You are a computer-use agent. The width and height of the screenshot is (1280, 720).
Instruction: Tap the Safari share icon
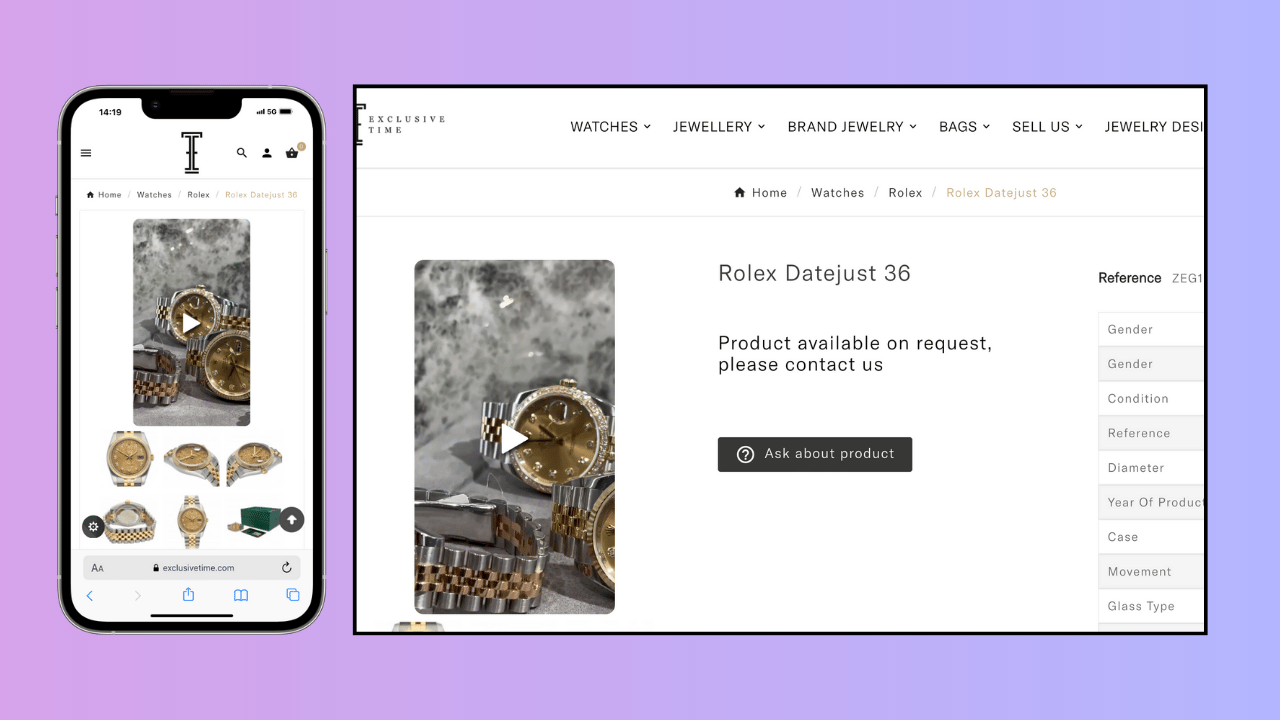pyautogui.click(x=188, y=595)
